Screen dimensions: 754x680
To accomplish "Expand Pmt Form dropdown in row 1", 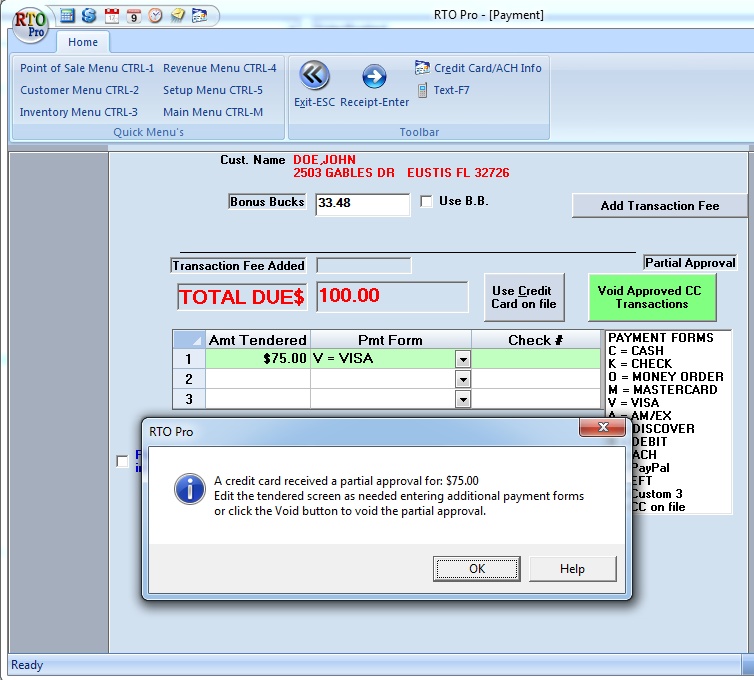I will (x=462, y=359).
